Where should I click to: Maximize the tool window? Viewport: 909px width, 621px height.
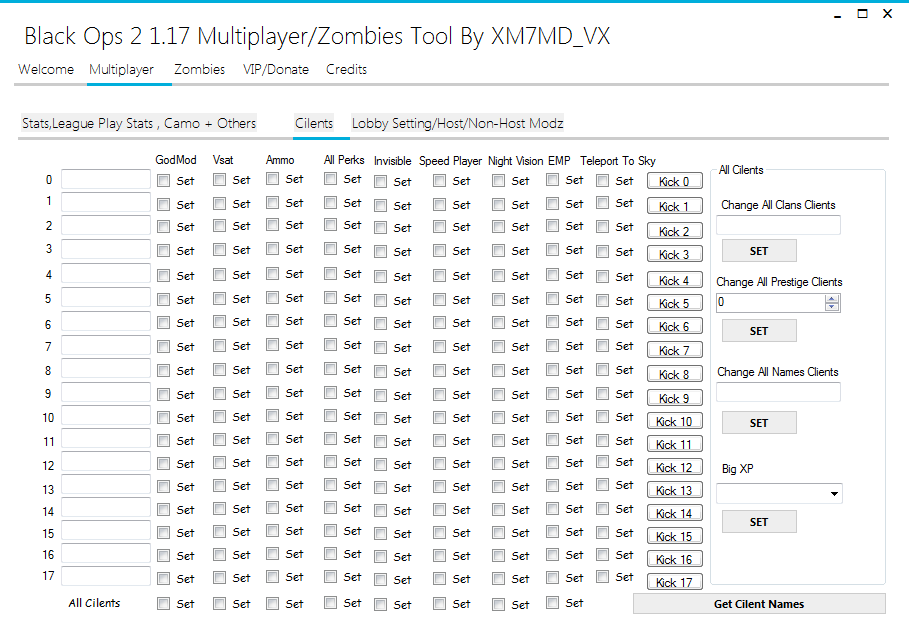tap(863, 14)
